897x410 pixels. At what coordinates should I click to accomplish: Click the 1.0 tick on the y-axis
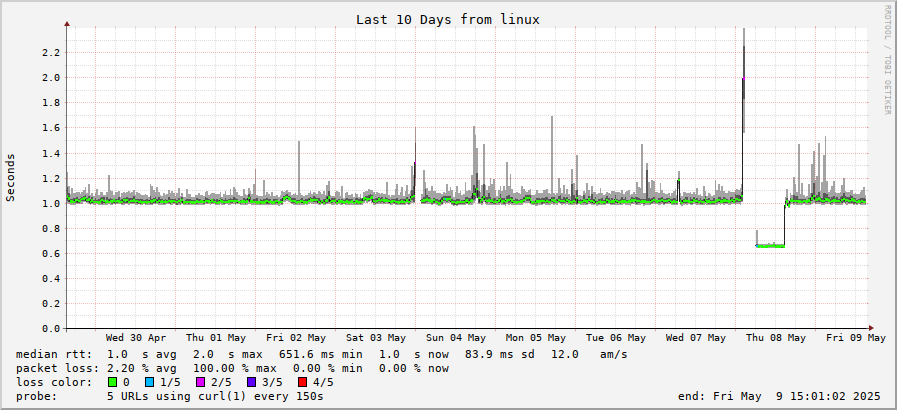pyautogui.click(x=50, y=204)
